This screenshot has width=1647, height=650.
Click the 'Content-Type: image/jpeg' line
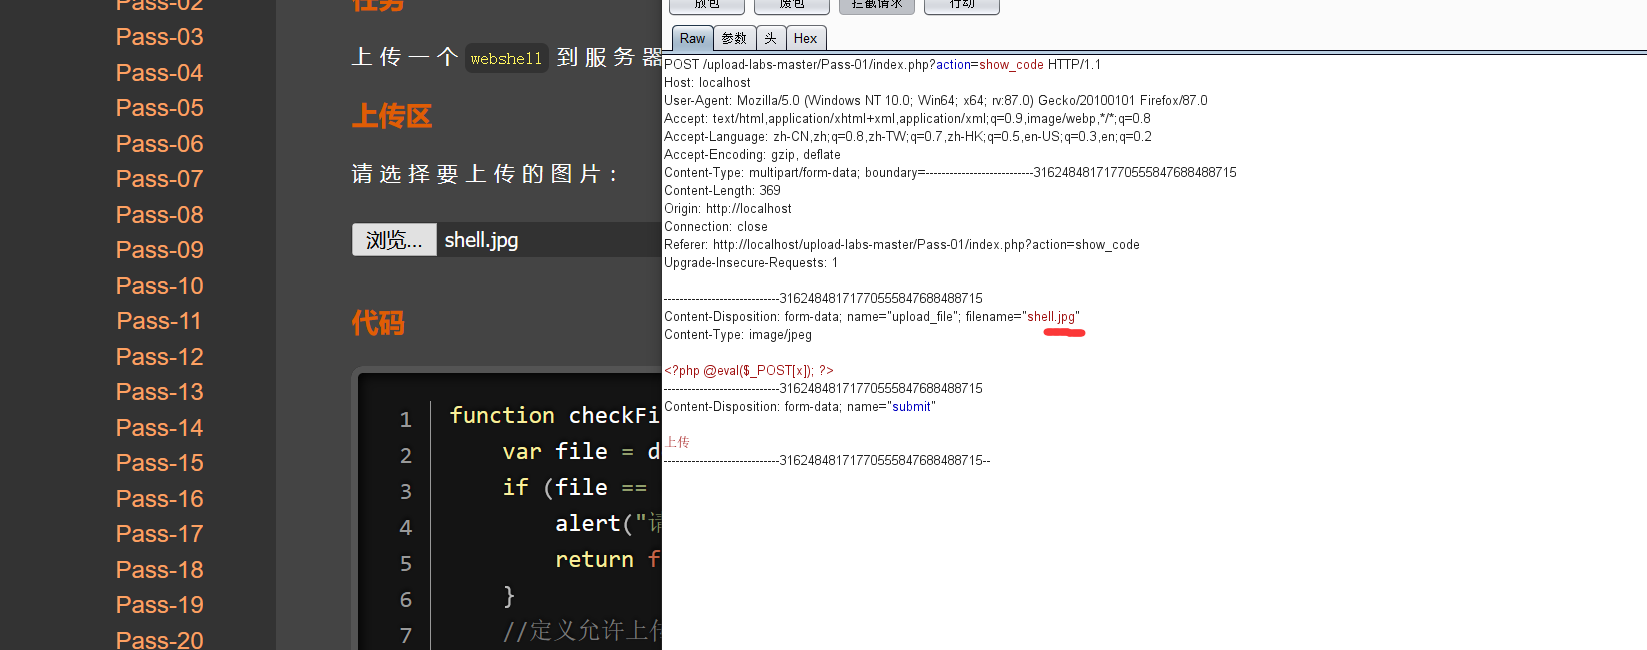pos(738,335)
